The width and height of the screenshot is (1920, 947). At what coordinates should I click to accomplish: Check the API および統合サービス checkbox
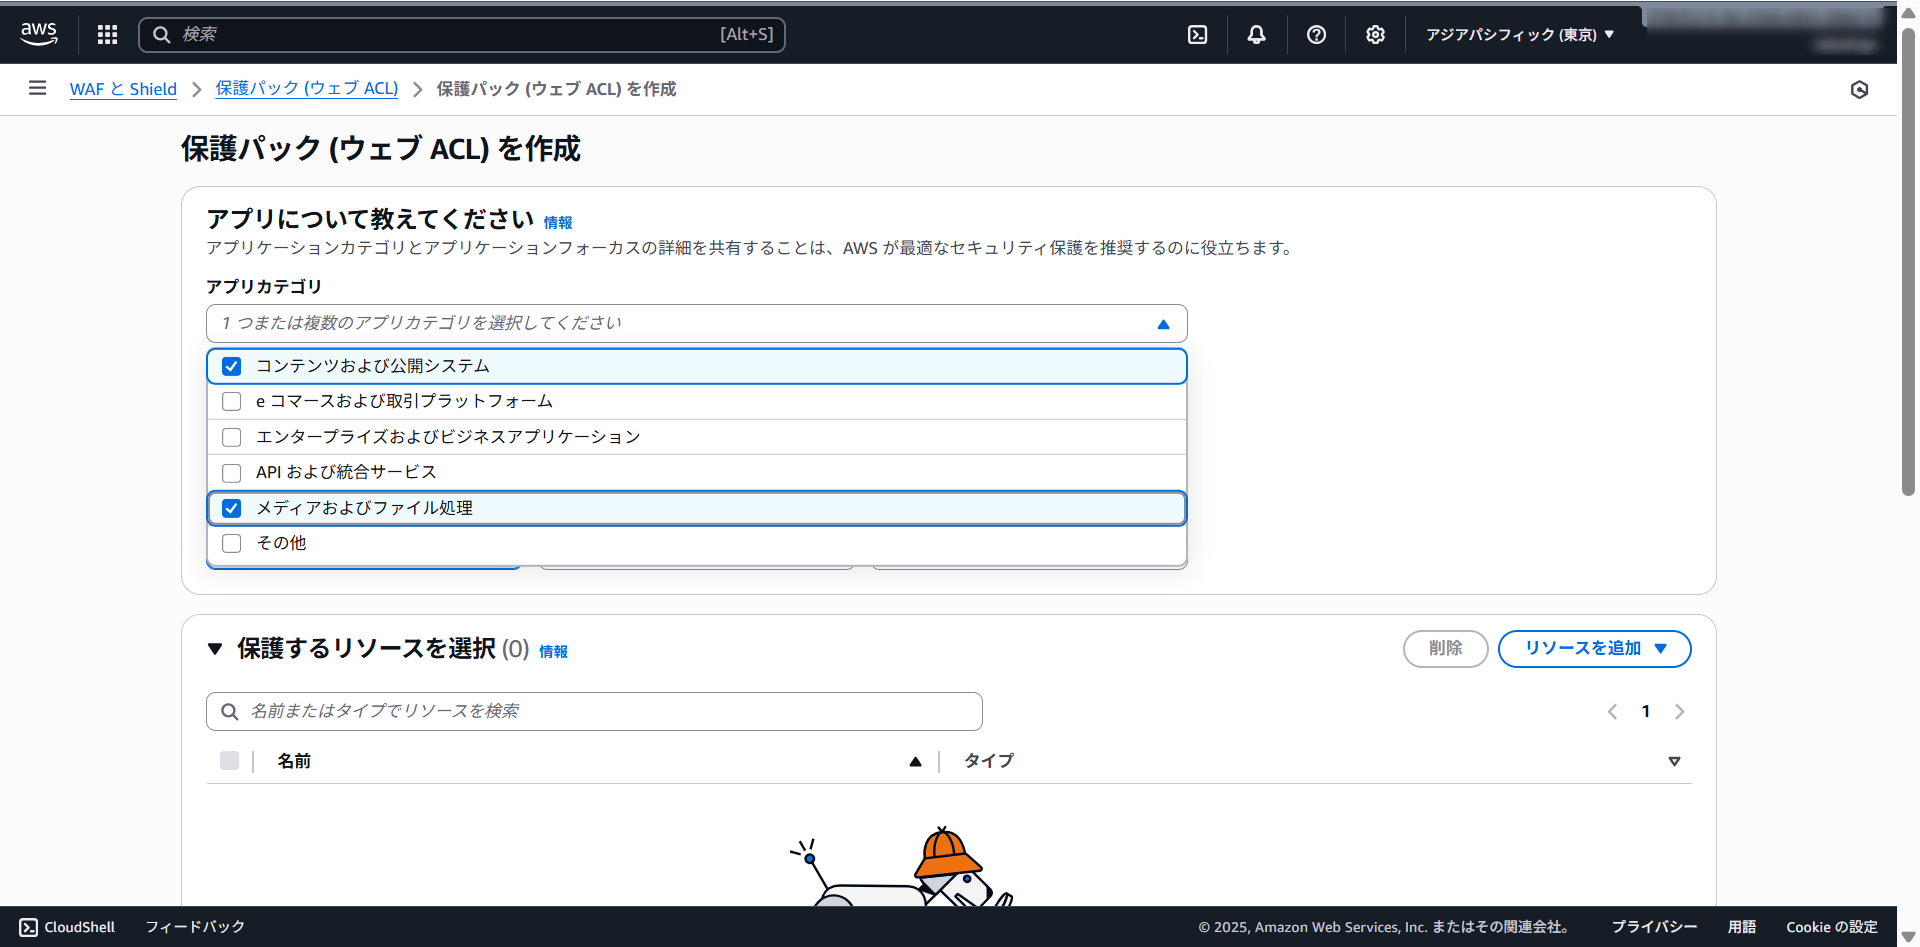[232, 473]
